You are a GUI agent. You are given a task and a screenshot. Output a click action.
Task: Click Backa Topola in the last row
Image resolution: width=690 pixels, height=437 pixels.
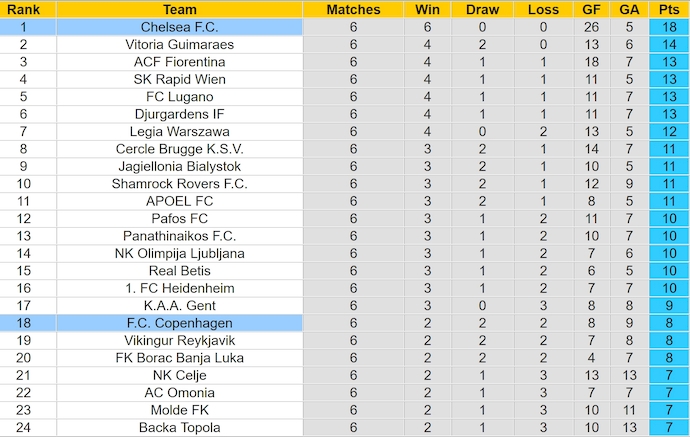click(x=179, y=428)
